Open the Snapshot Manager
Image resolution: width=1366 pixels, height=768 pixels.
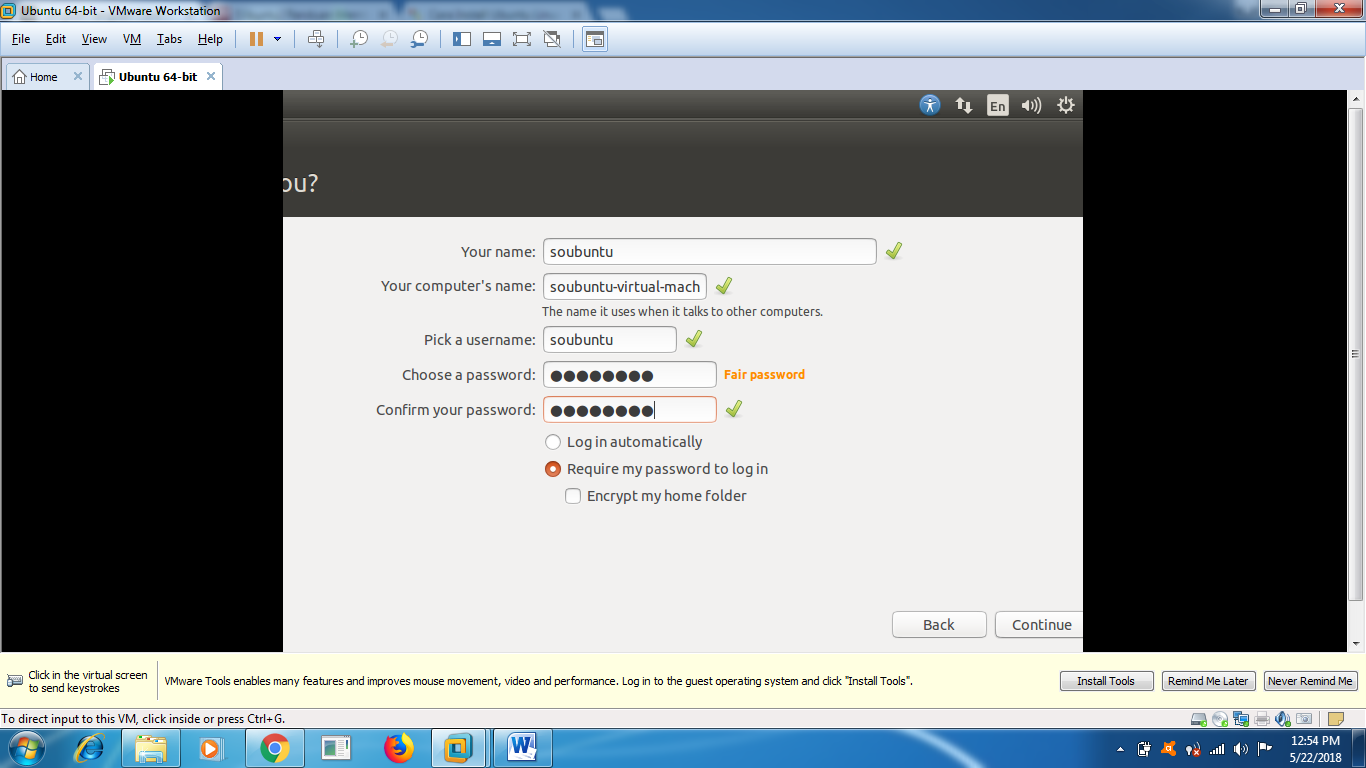(x=421, y=39)
